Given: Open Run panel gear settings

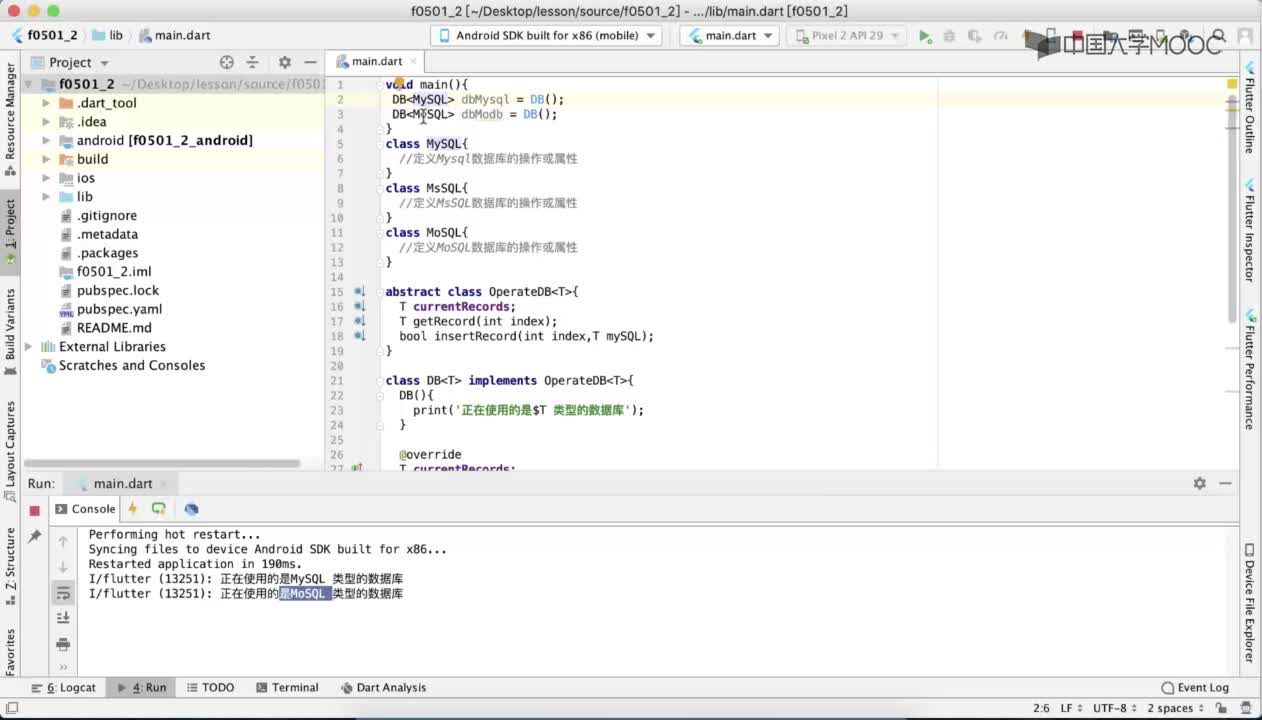Looking at the screenshot, I should point(1200,483).
